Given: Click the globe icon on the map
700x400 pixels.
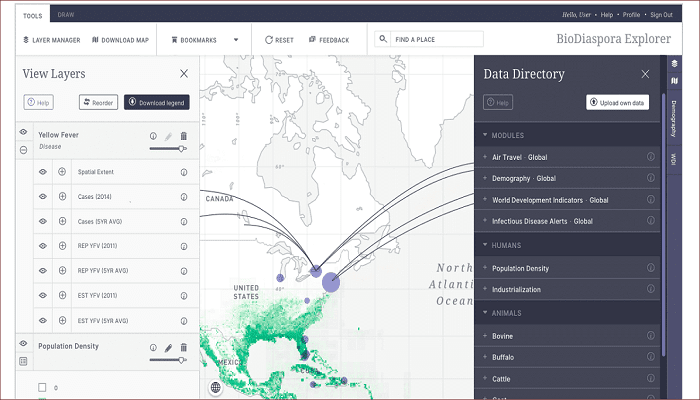Looking at the screenshot, I should click(216, 387).
